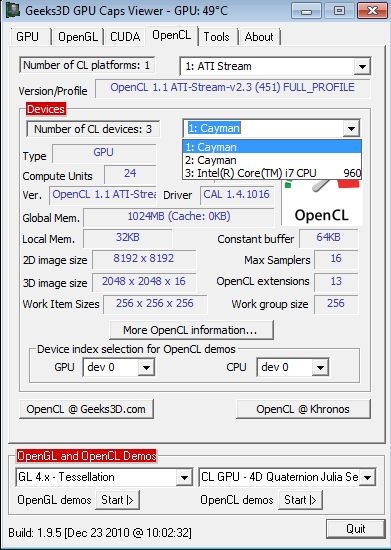Viewport: 391px width, 550px height.
Task: Click the OpenCL extensions value 13
Action: pyautogui.click(x=336, y=282)
